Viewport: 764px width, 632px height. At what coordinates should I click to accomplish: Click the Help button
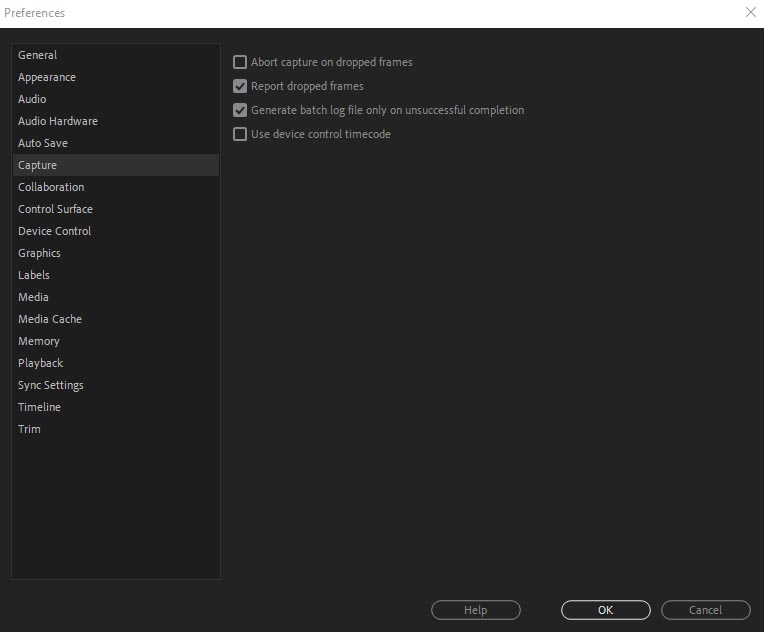[476, 610]
